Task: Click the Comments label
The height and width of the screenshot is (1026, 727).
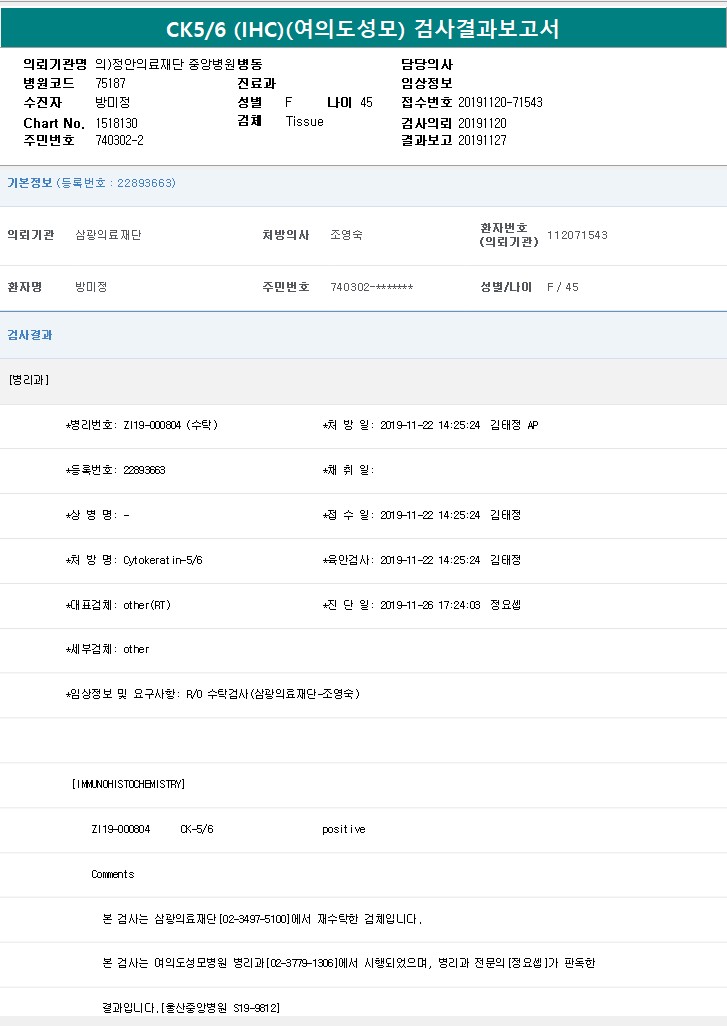Action: click(x=112, y=874)
